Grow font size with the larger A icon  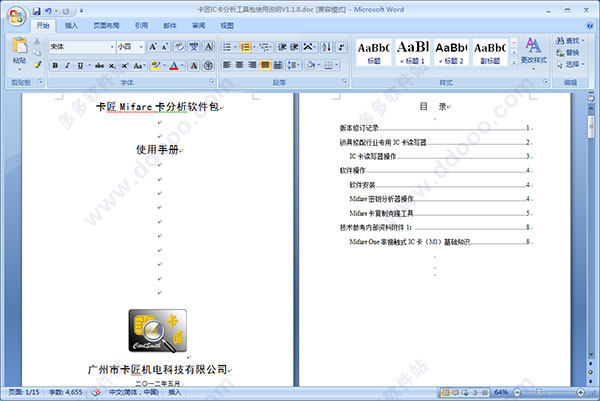point(153,47)
